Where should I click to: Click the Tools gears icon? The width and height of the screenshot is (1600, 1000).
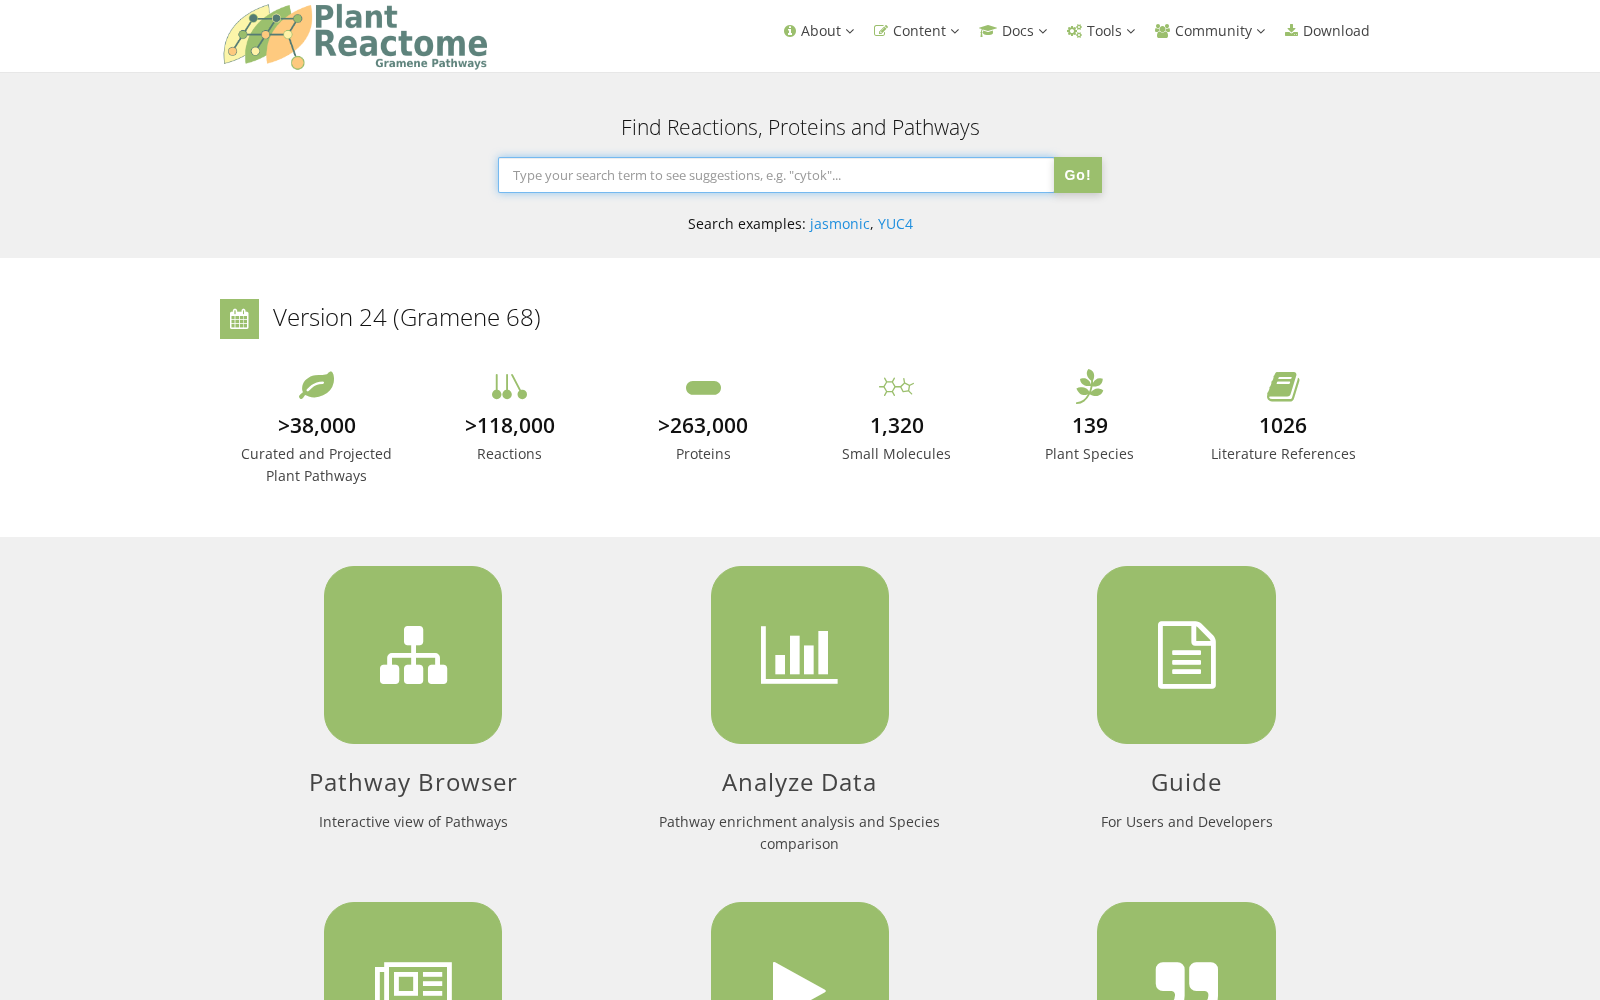pos(1075,31)
